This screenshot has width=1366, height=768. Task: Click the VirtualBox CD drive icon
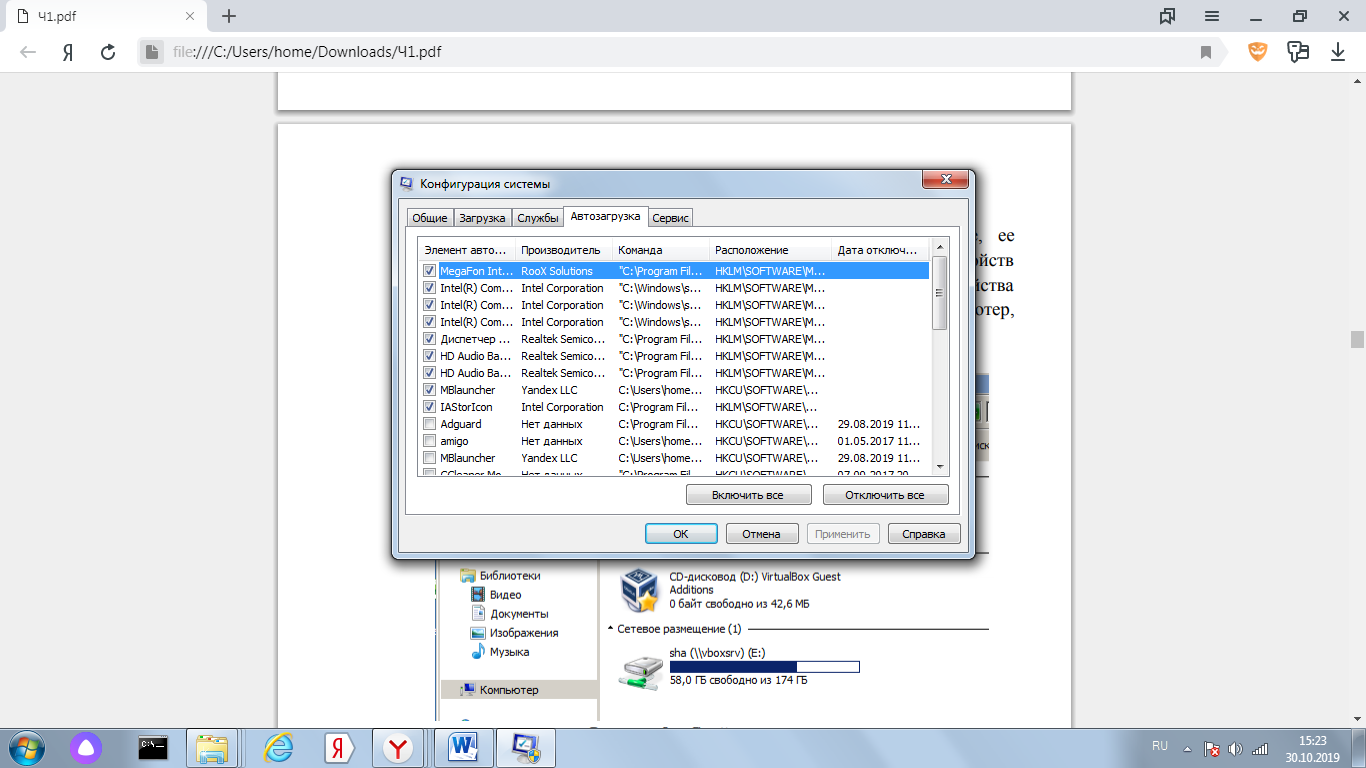[x=639, y=590]
